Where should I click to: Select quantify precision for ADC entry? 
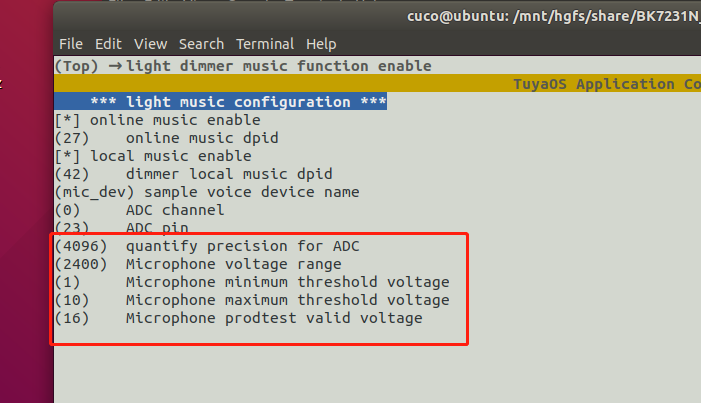pos(207,246)
